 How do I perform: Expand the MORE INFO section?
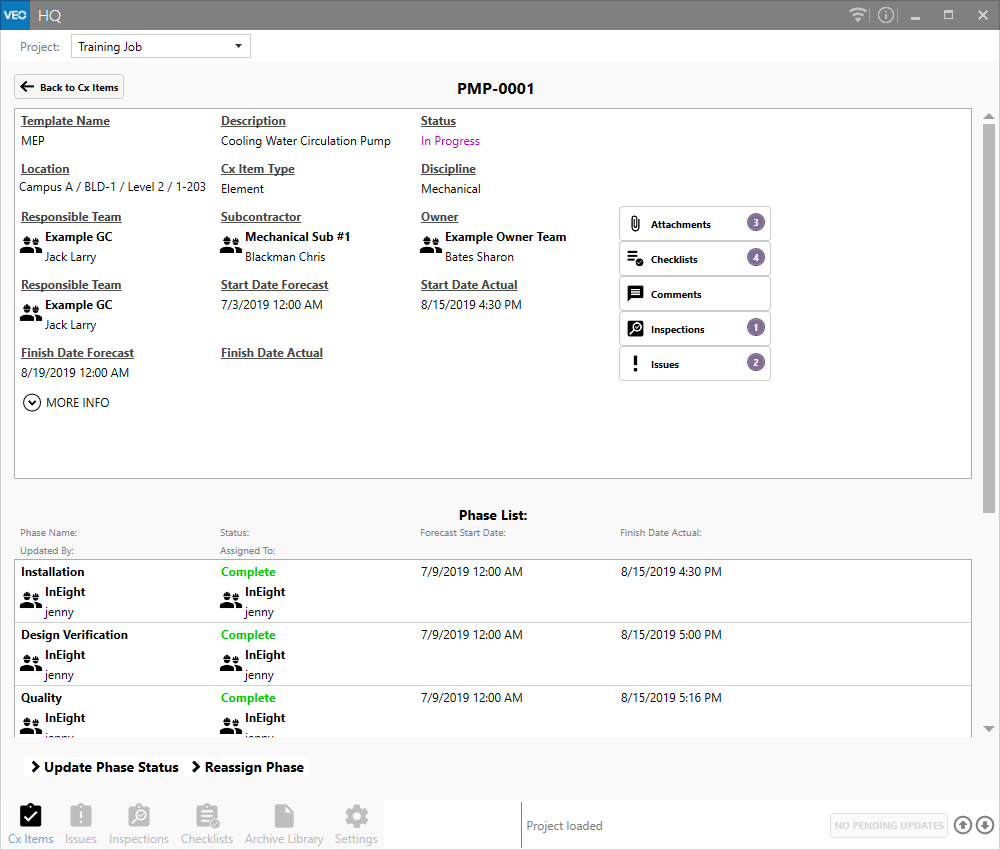pyautogui.click(x=66, y=403)
